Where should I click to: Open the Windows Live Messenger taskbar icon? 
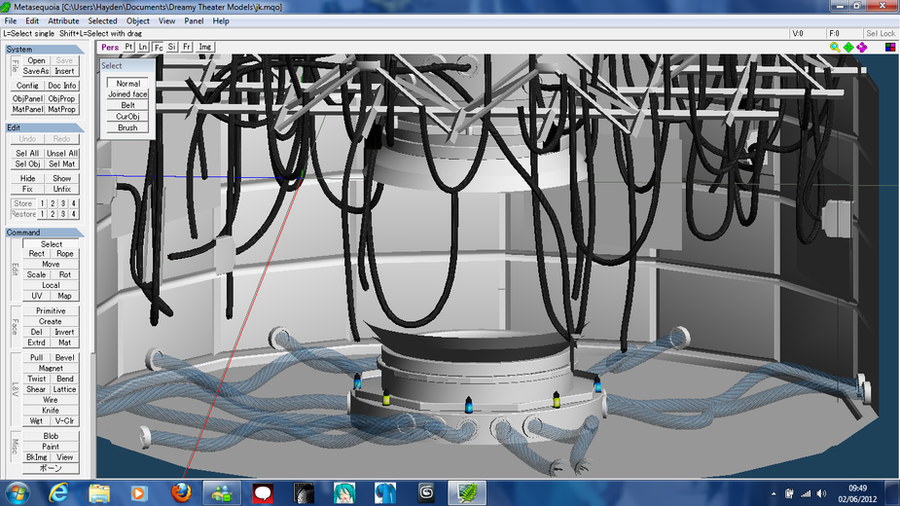pos(222,493)
